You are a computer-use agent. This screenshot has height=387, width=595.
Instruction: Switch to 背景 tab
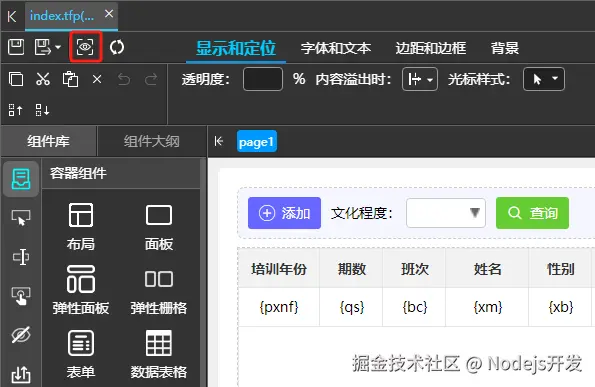(505, 48)
